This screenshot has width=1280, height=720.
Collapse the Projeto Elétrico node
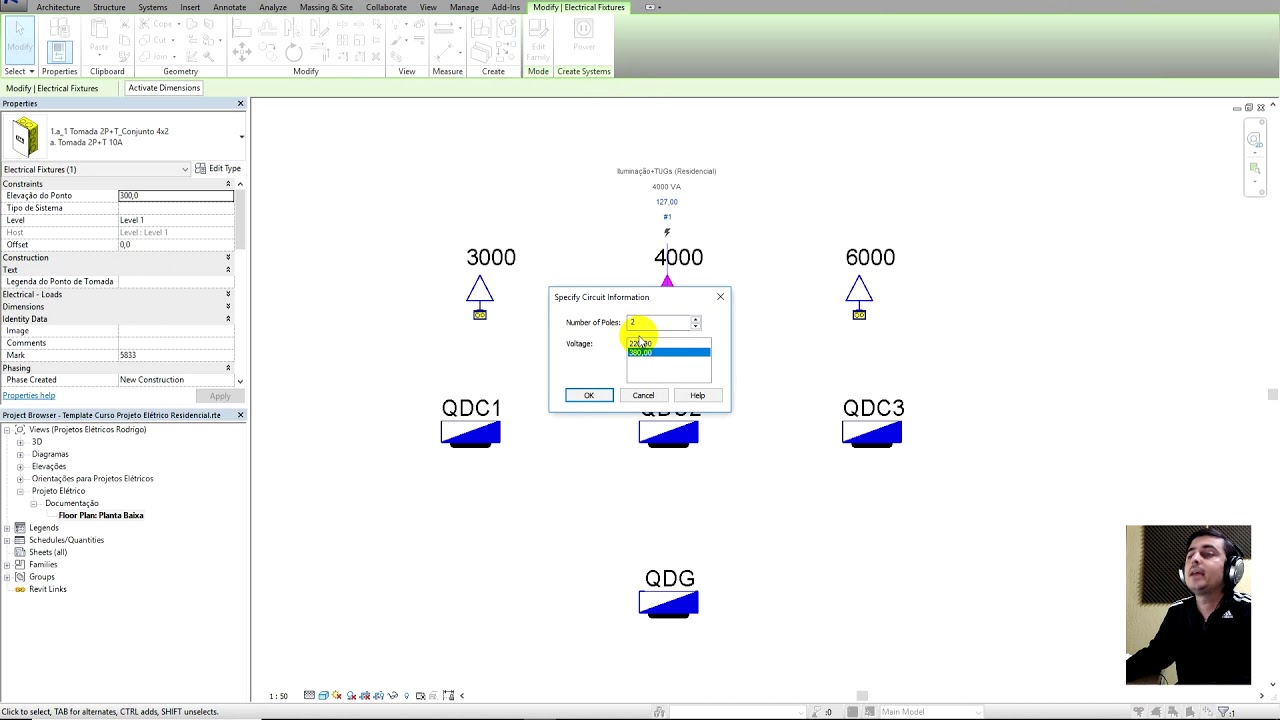(x=20, y=491)
